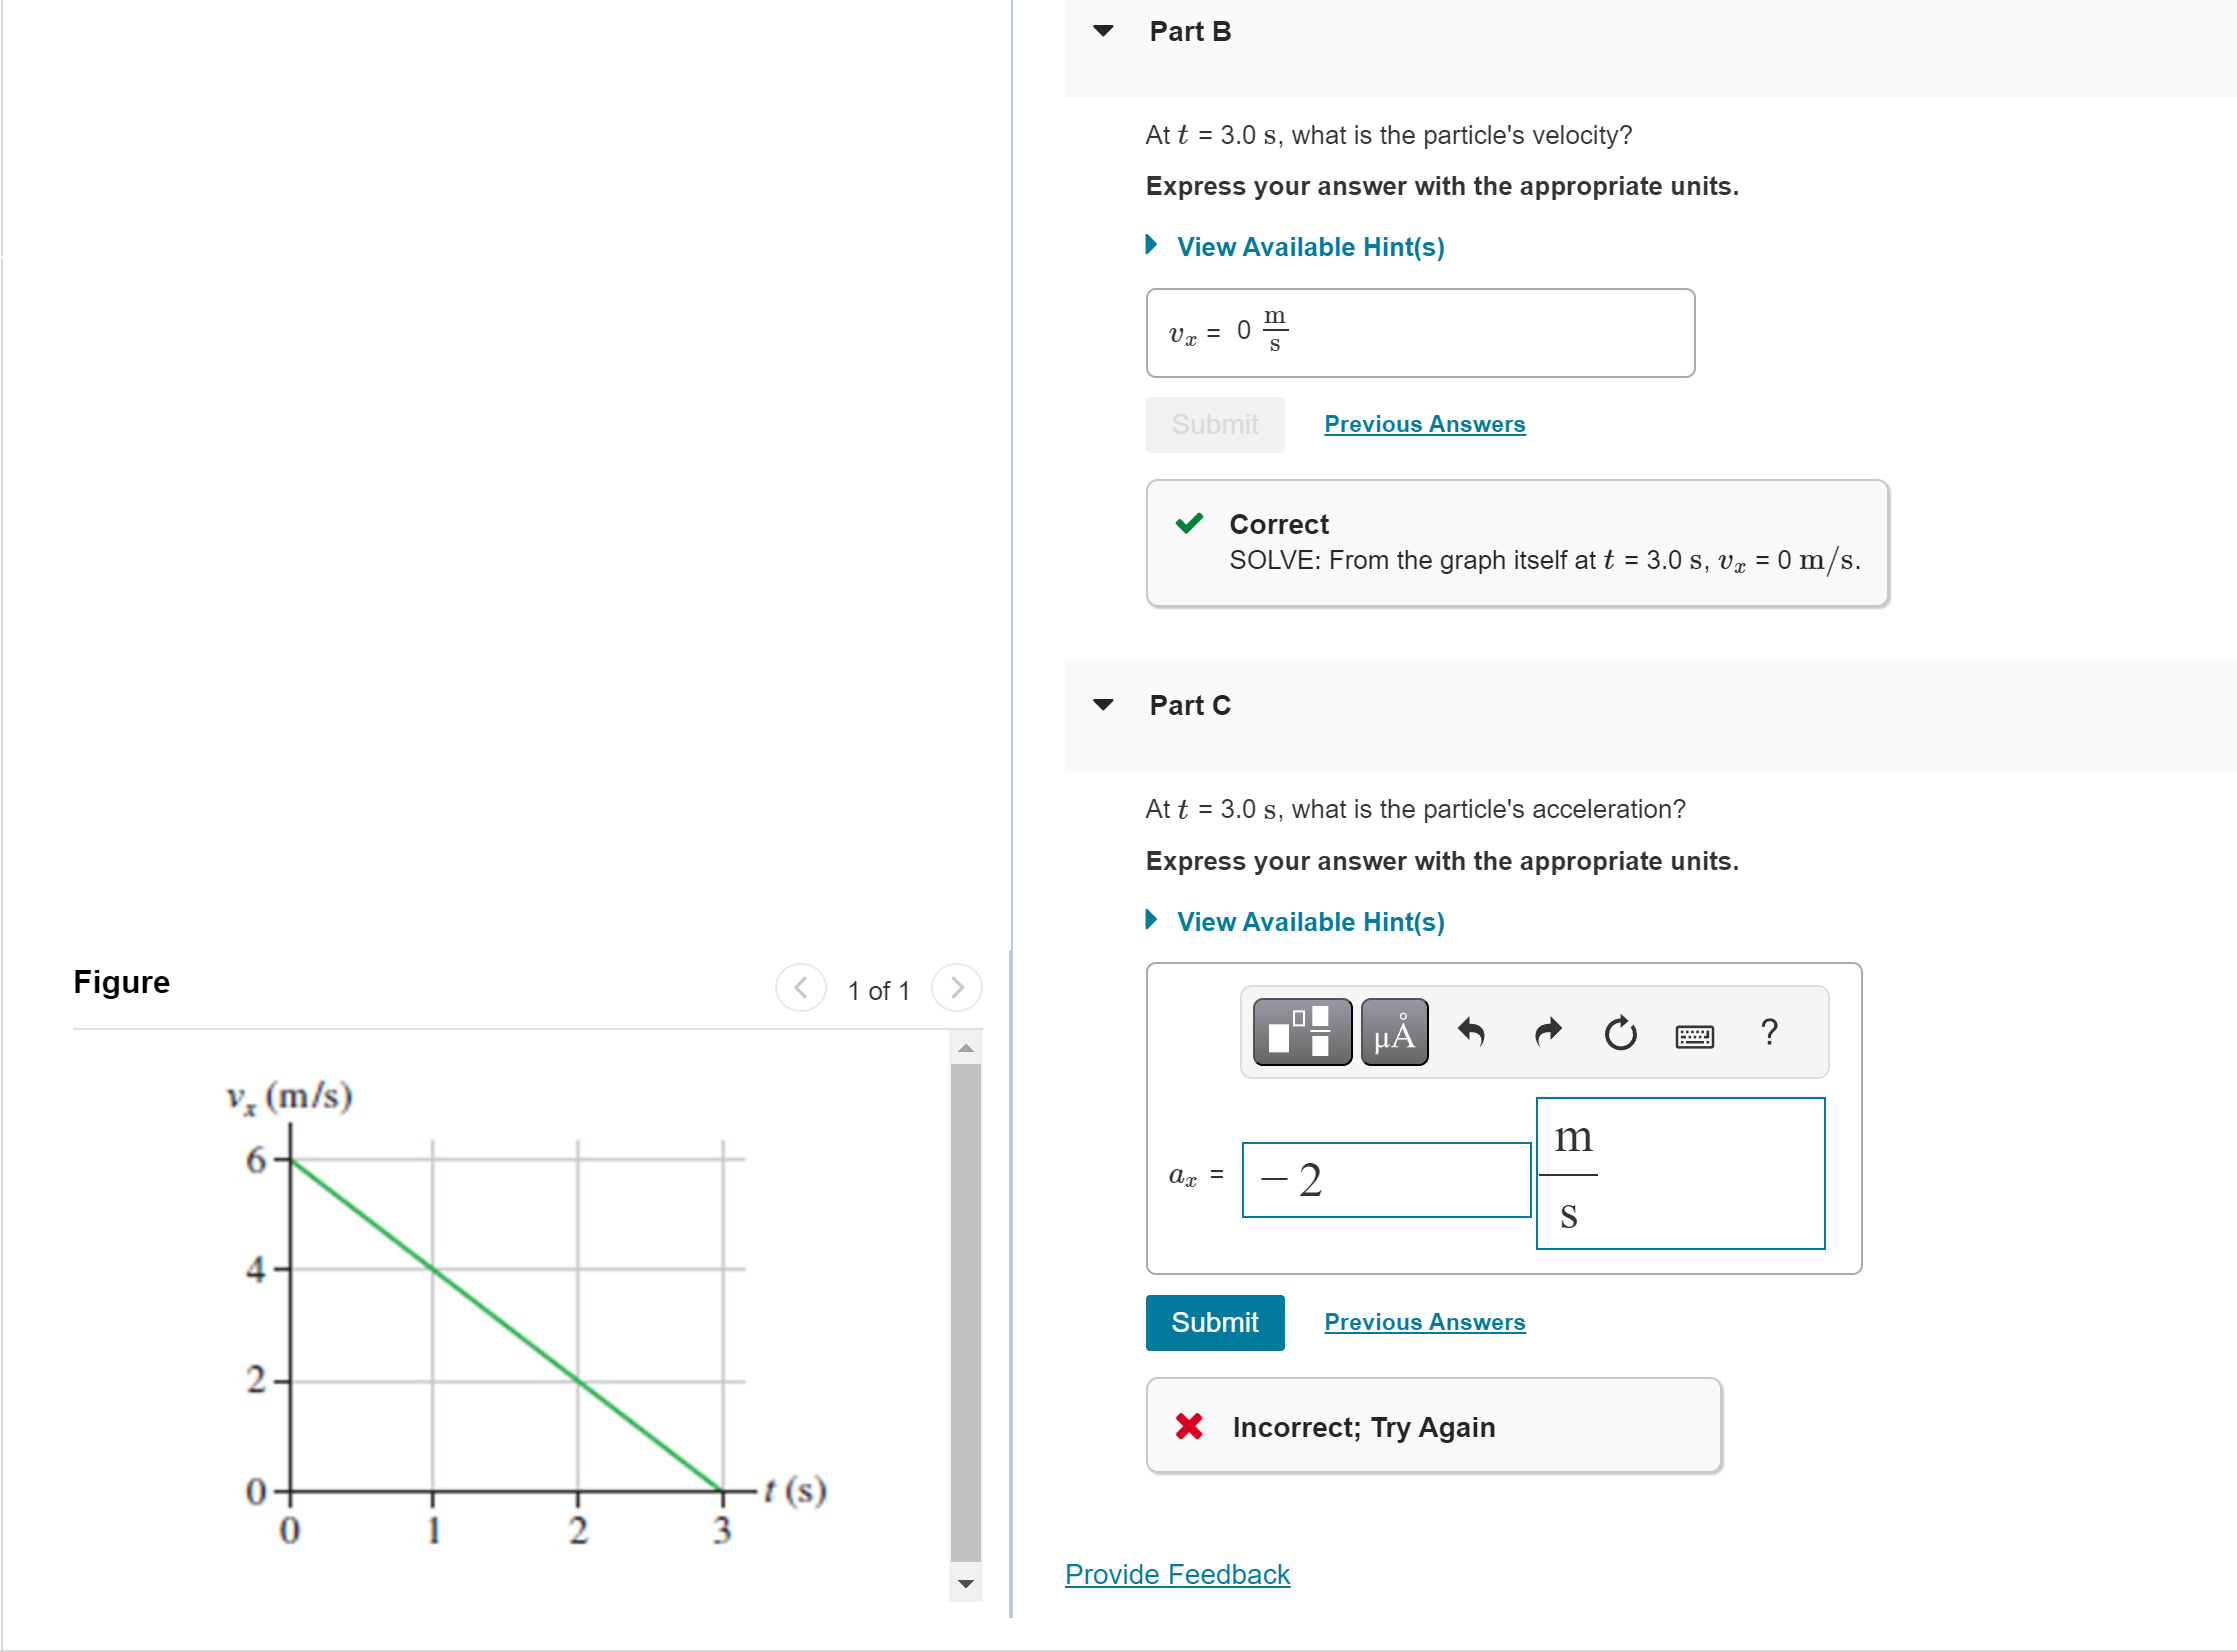Redo the equation edit
The image size is (2237, 1652).
click(x=1545, y=1034)
